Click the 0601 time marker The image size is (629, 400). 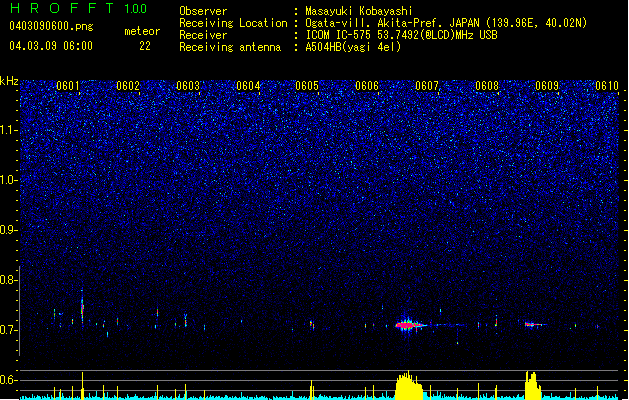(x=68, y=86)
